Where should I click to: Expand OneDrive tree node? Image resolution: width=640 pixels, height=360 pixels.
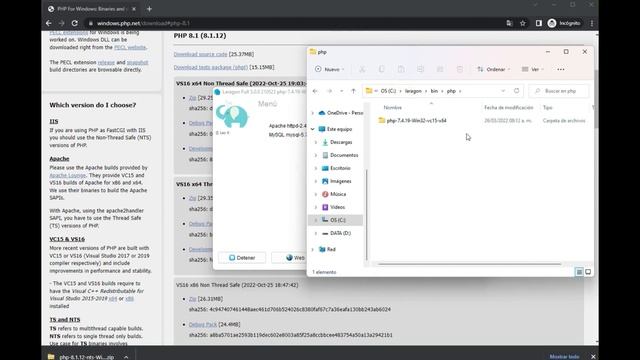click(313, 113)
